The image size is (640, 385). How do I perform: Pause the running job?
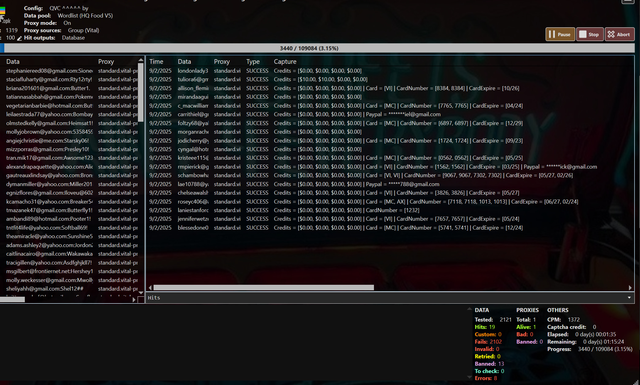click(x=560, y=34)
